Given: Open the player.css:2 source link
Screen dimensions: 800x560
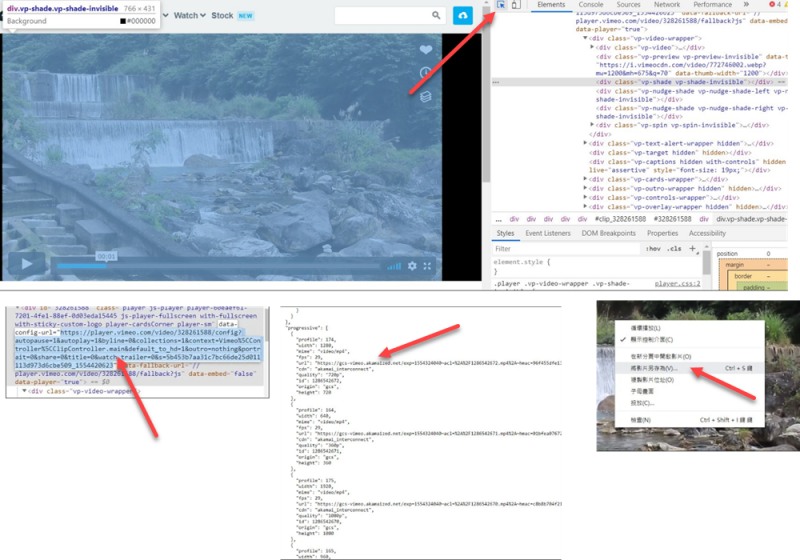Looking at the screenshot, I should (677, 284).
